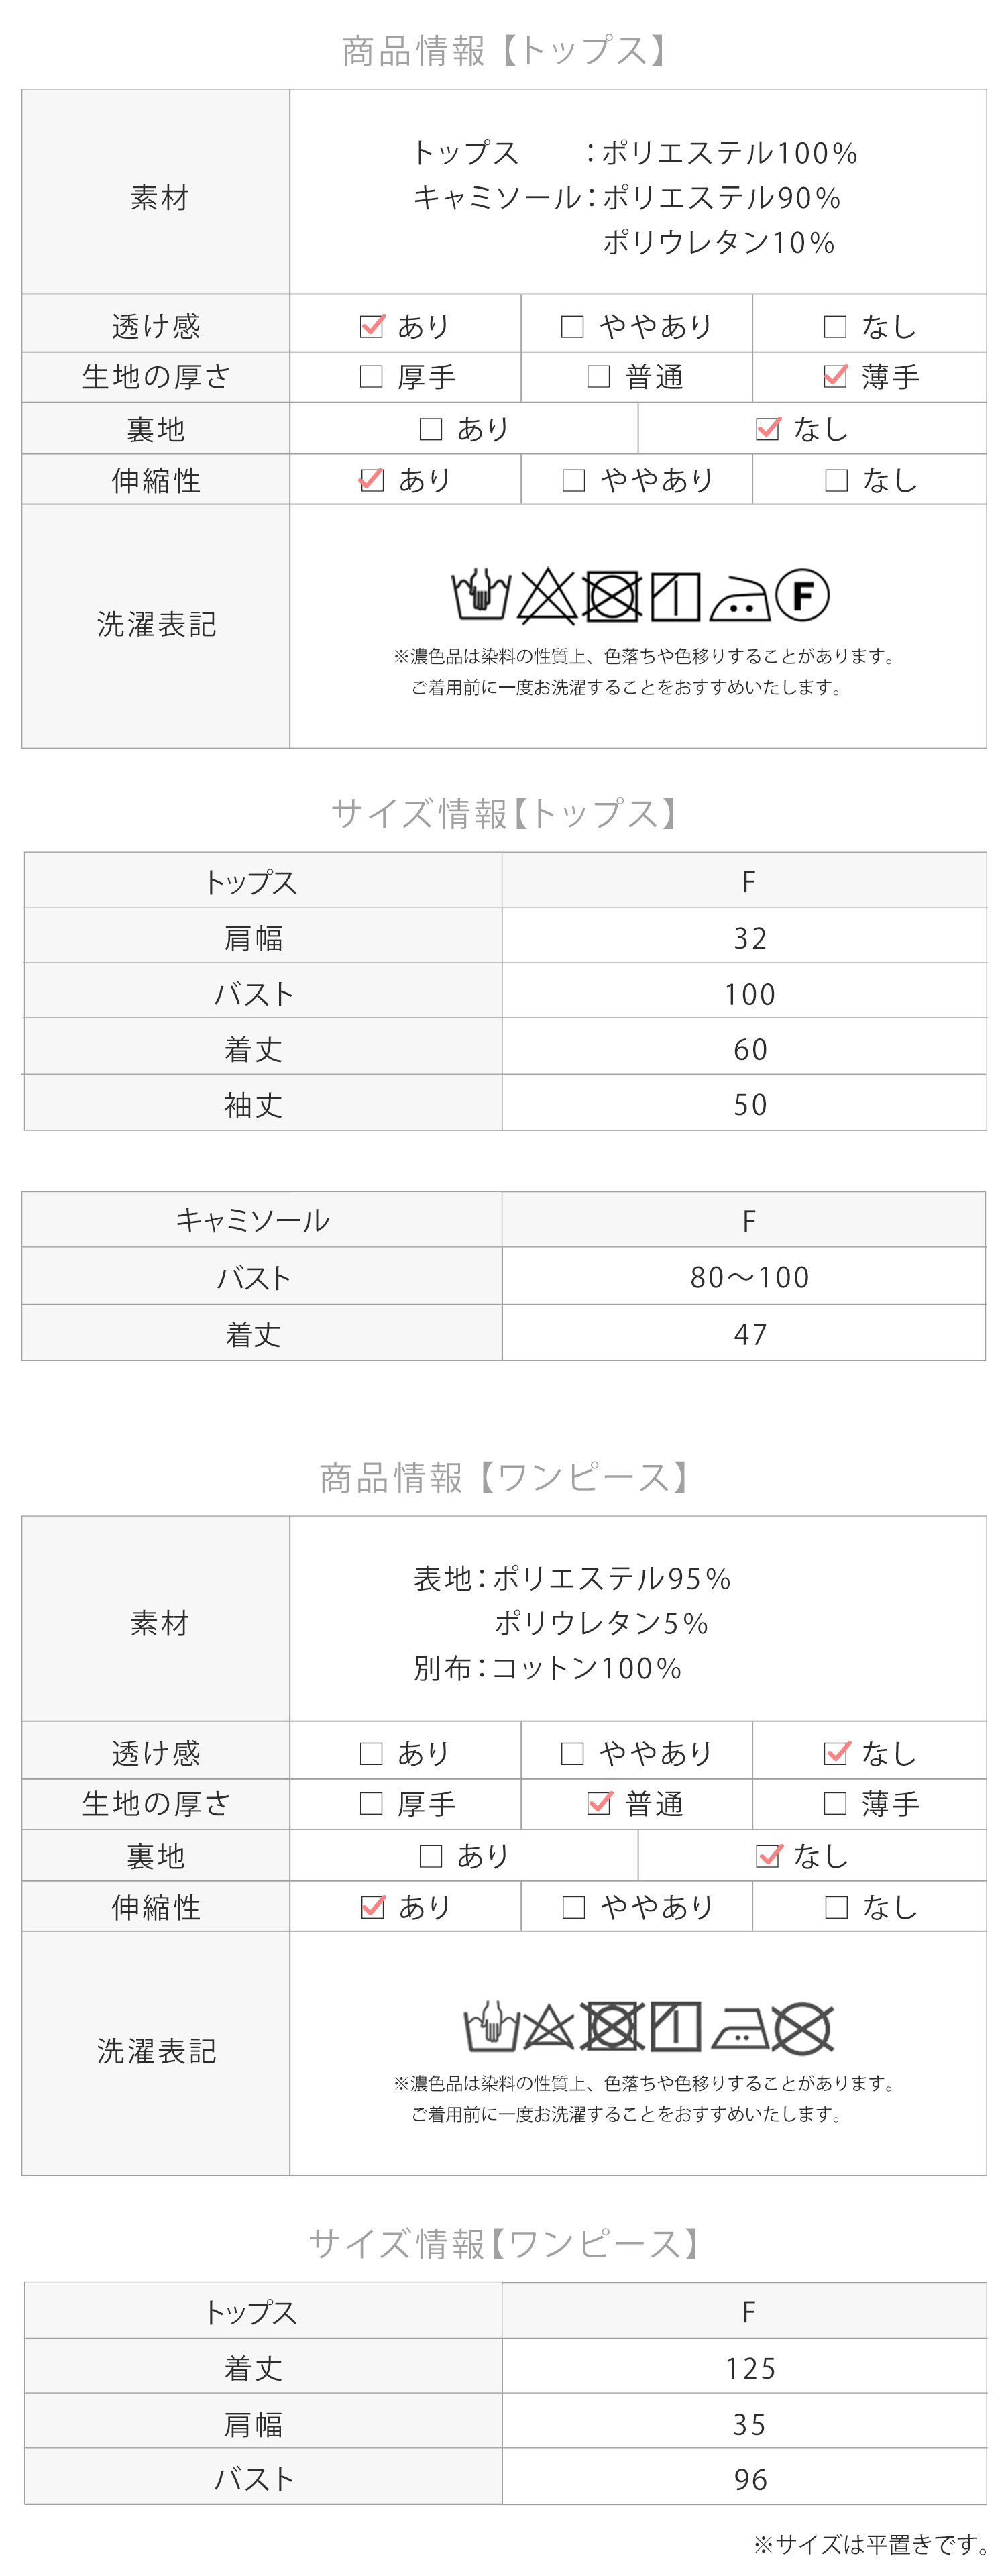
Task: Check 厚手 checkbox in one-piece section
Action: coord(371,1804)
